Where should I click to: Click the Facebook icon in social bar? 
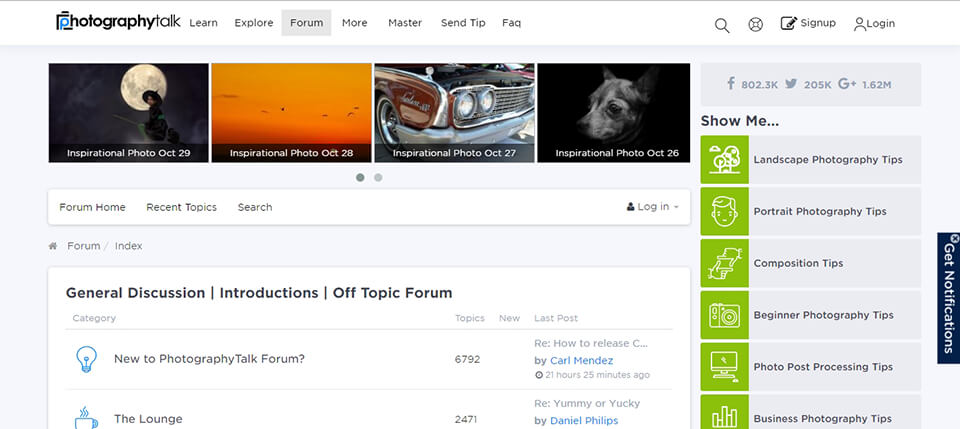[x=731, y=85]
